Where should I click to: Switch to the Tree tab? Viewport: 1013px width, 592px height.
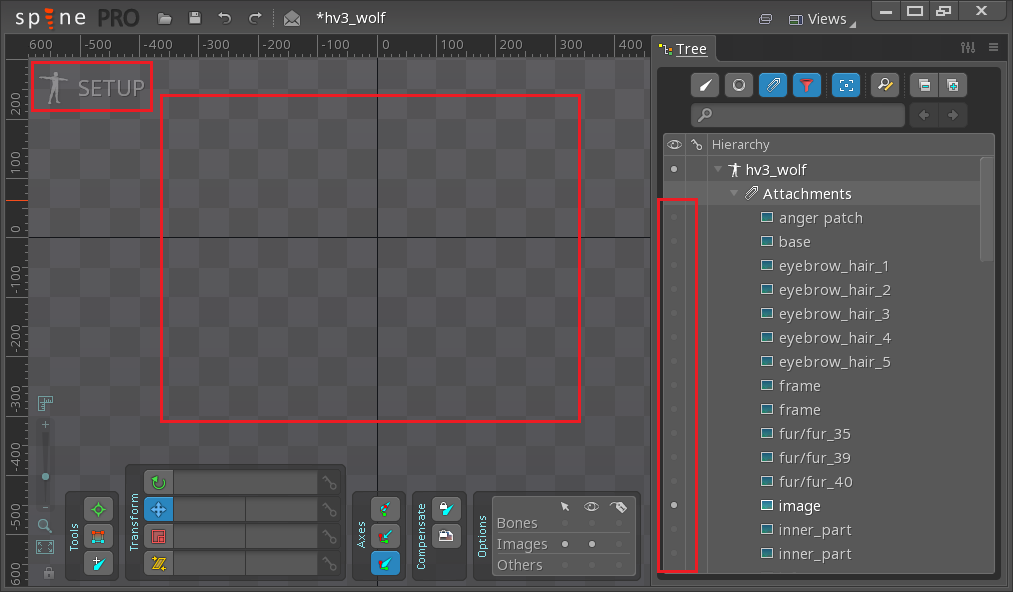(x=683, y=49)
